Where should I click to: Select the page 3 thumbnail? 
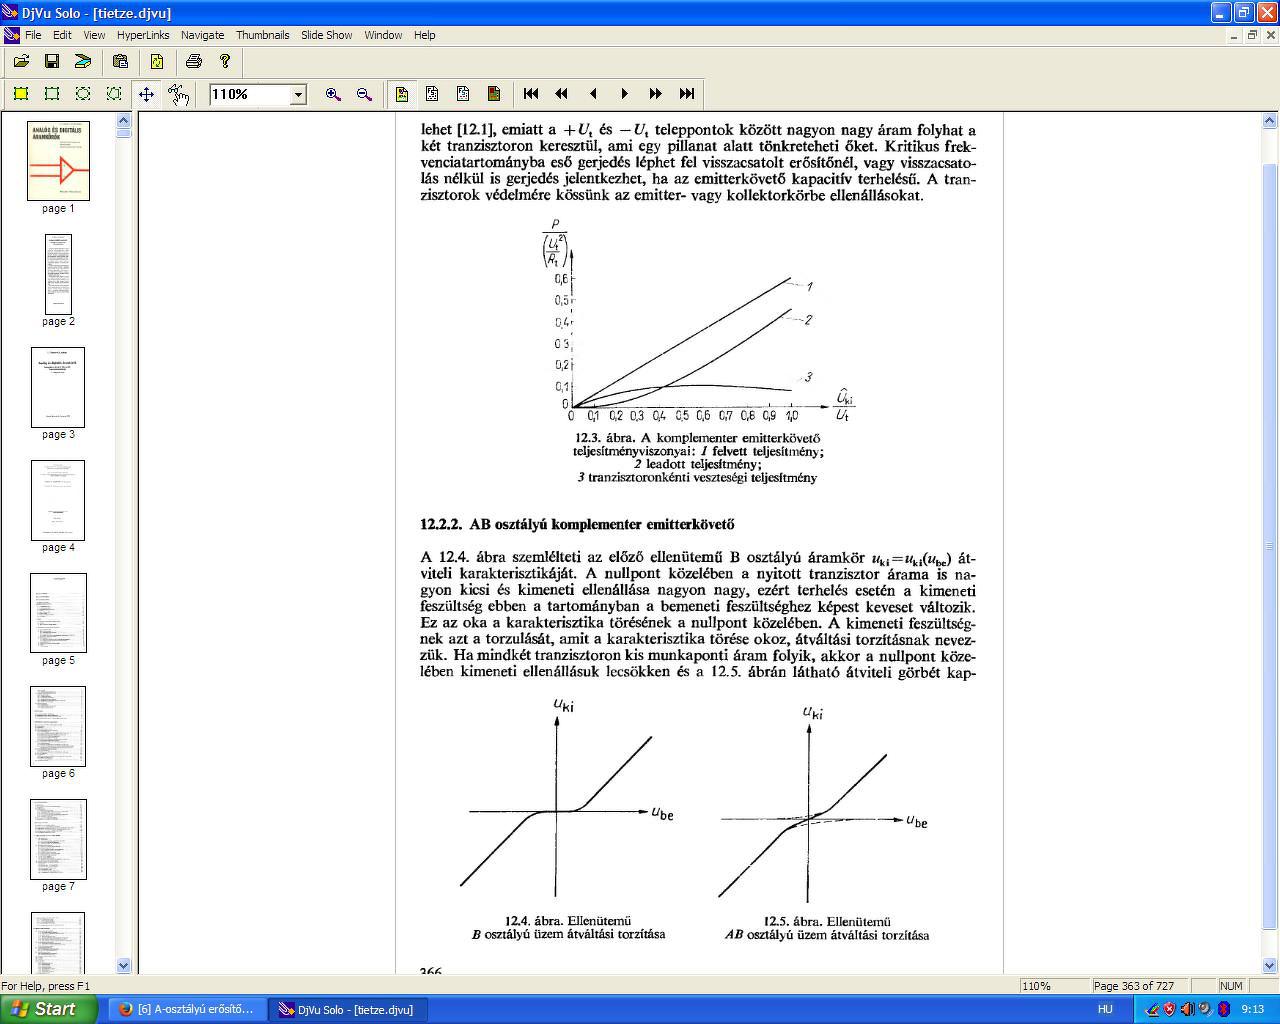point(58,387)
